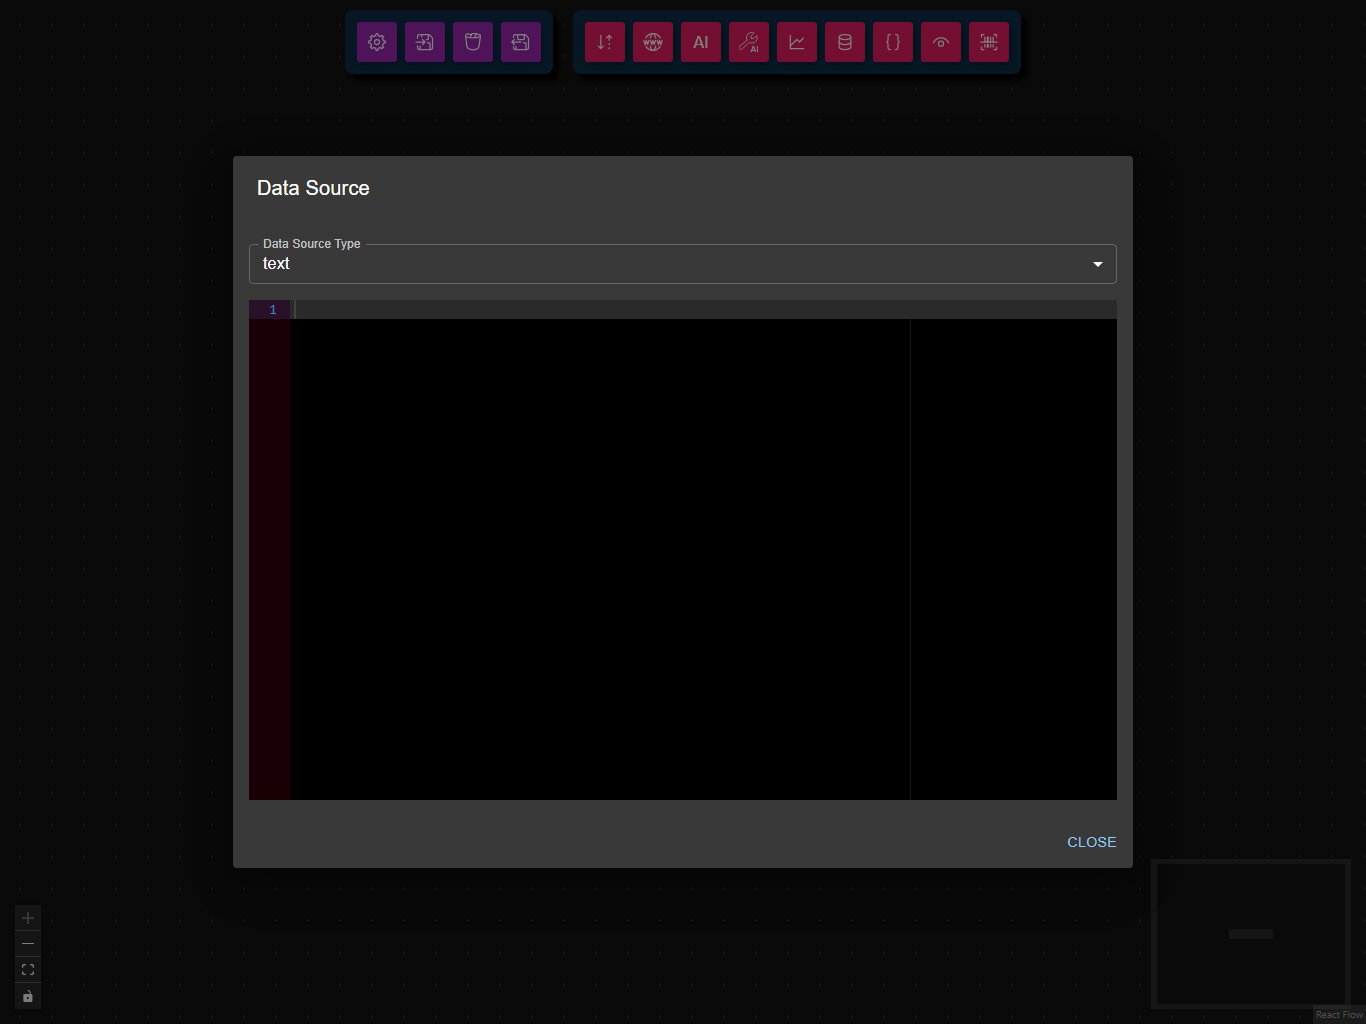Click the fit view control
1366x1024 pixels.
point(28,970)
